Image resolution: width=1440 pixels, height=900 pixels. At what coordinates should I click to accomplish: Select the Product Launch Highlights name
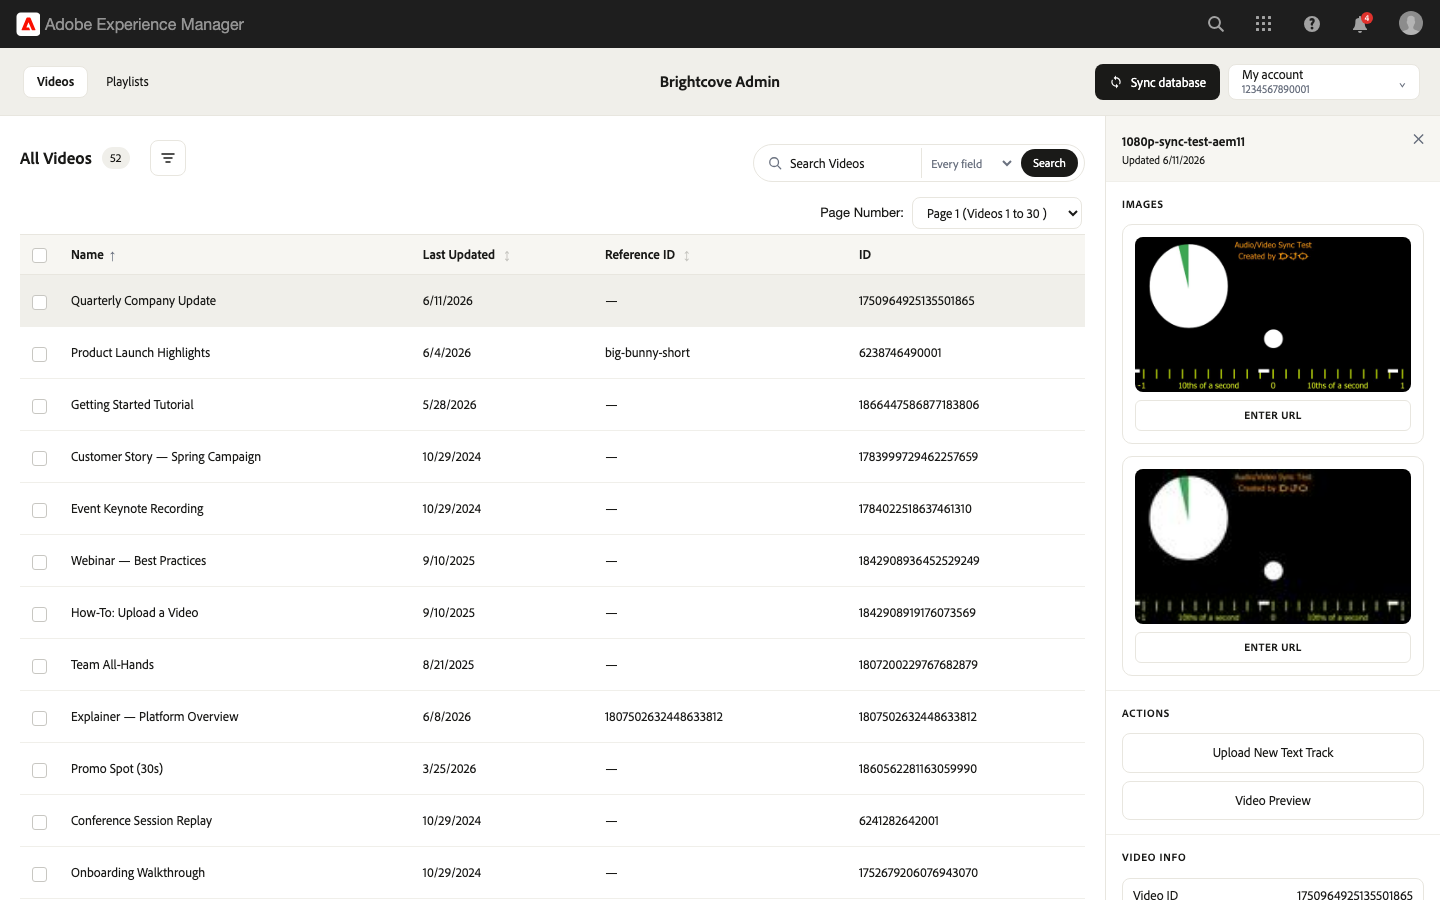click(x=140, y=353)
